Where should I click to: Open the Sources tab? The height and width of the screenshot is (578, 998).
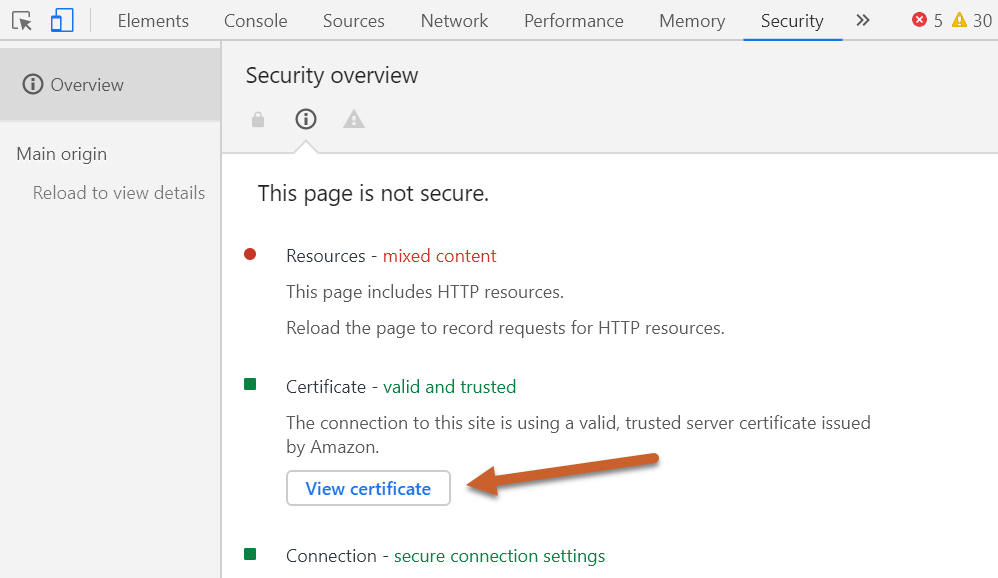tap(354, 21)
